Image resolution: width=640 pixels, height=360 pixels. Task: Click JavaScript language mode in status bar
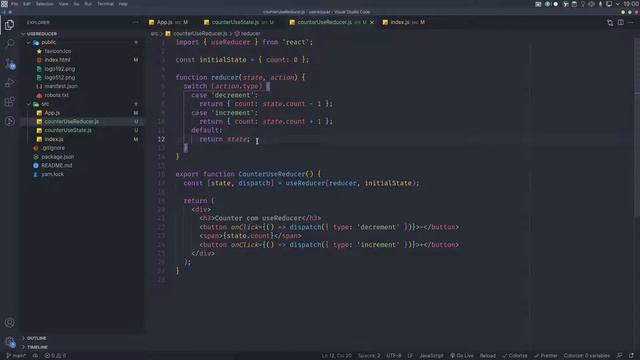click(x=431, y=356)
